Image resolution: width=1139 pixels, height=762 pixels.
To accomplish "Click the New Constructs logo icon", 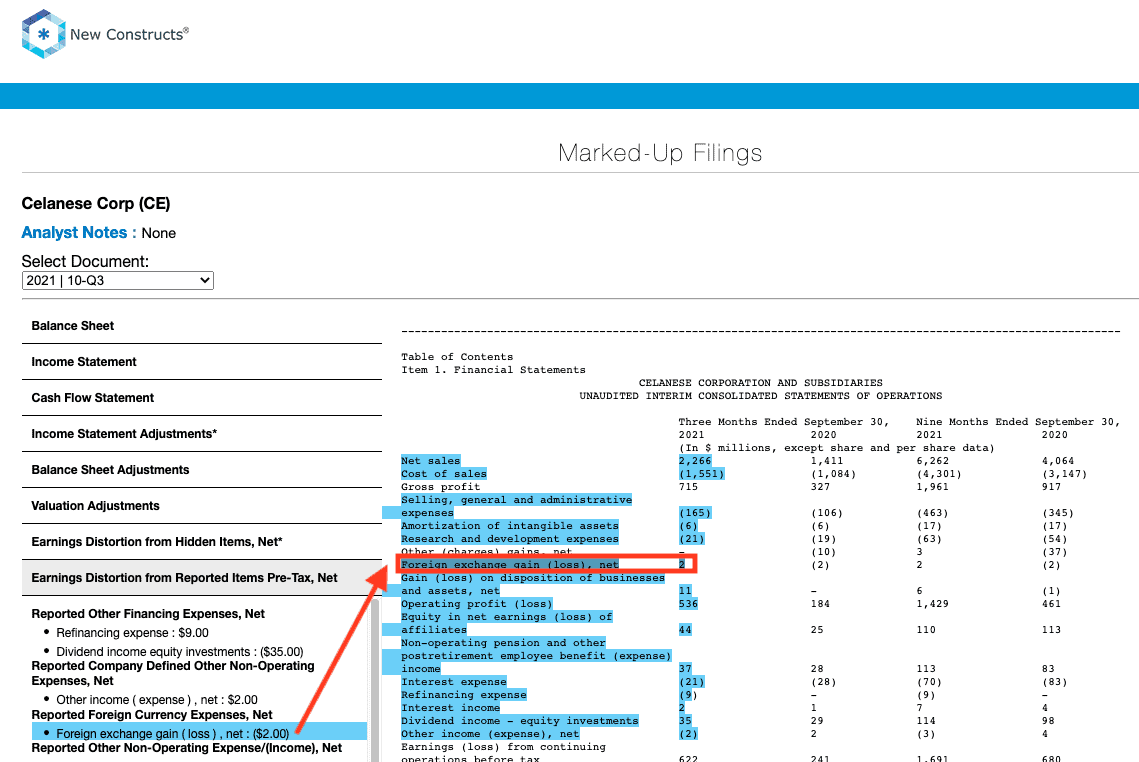I will click(44, 34).
